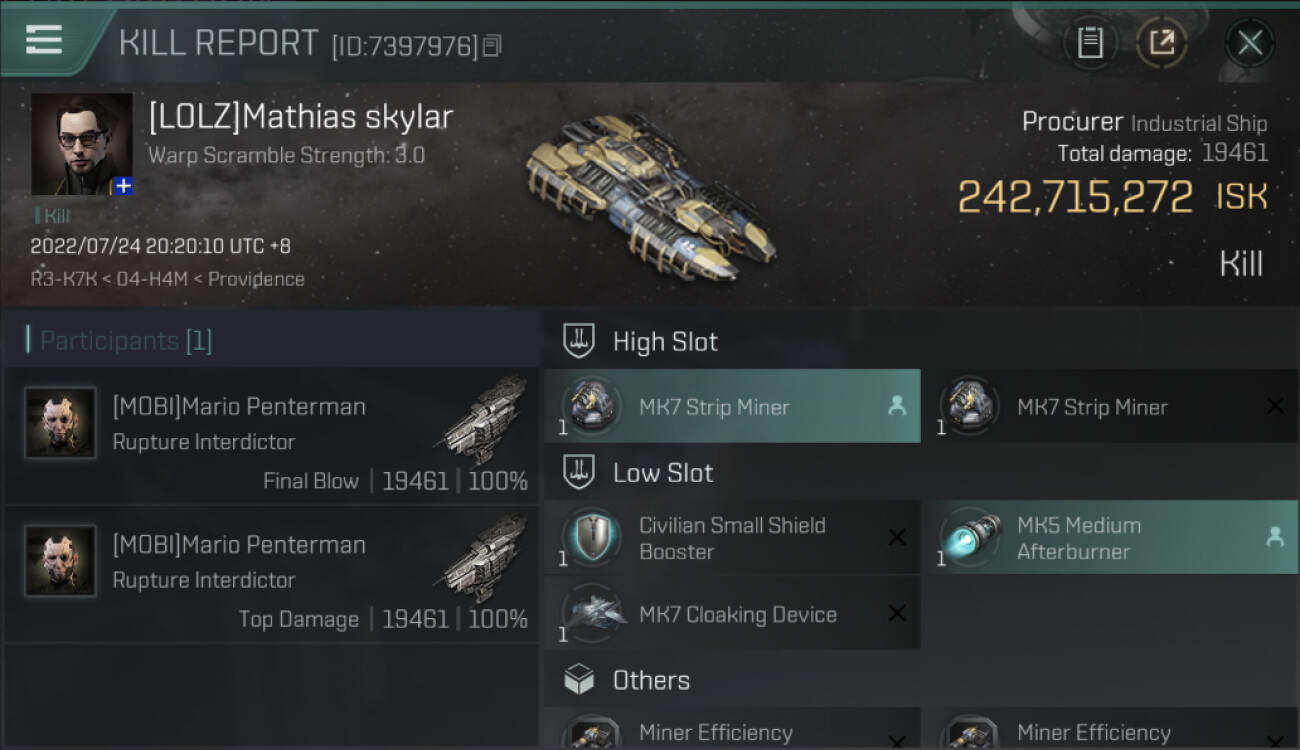Screen dimensions: 1300x750
Task: Tap the MK7 Cloaking Device item
Action: coord(732,614)
